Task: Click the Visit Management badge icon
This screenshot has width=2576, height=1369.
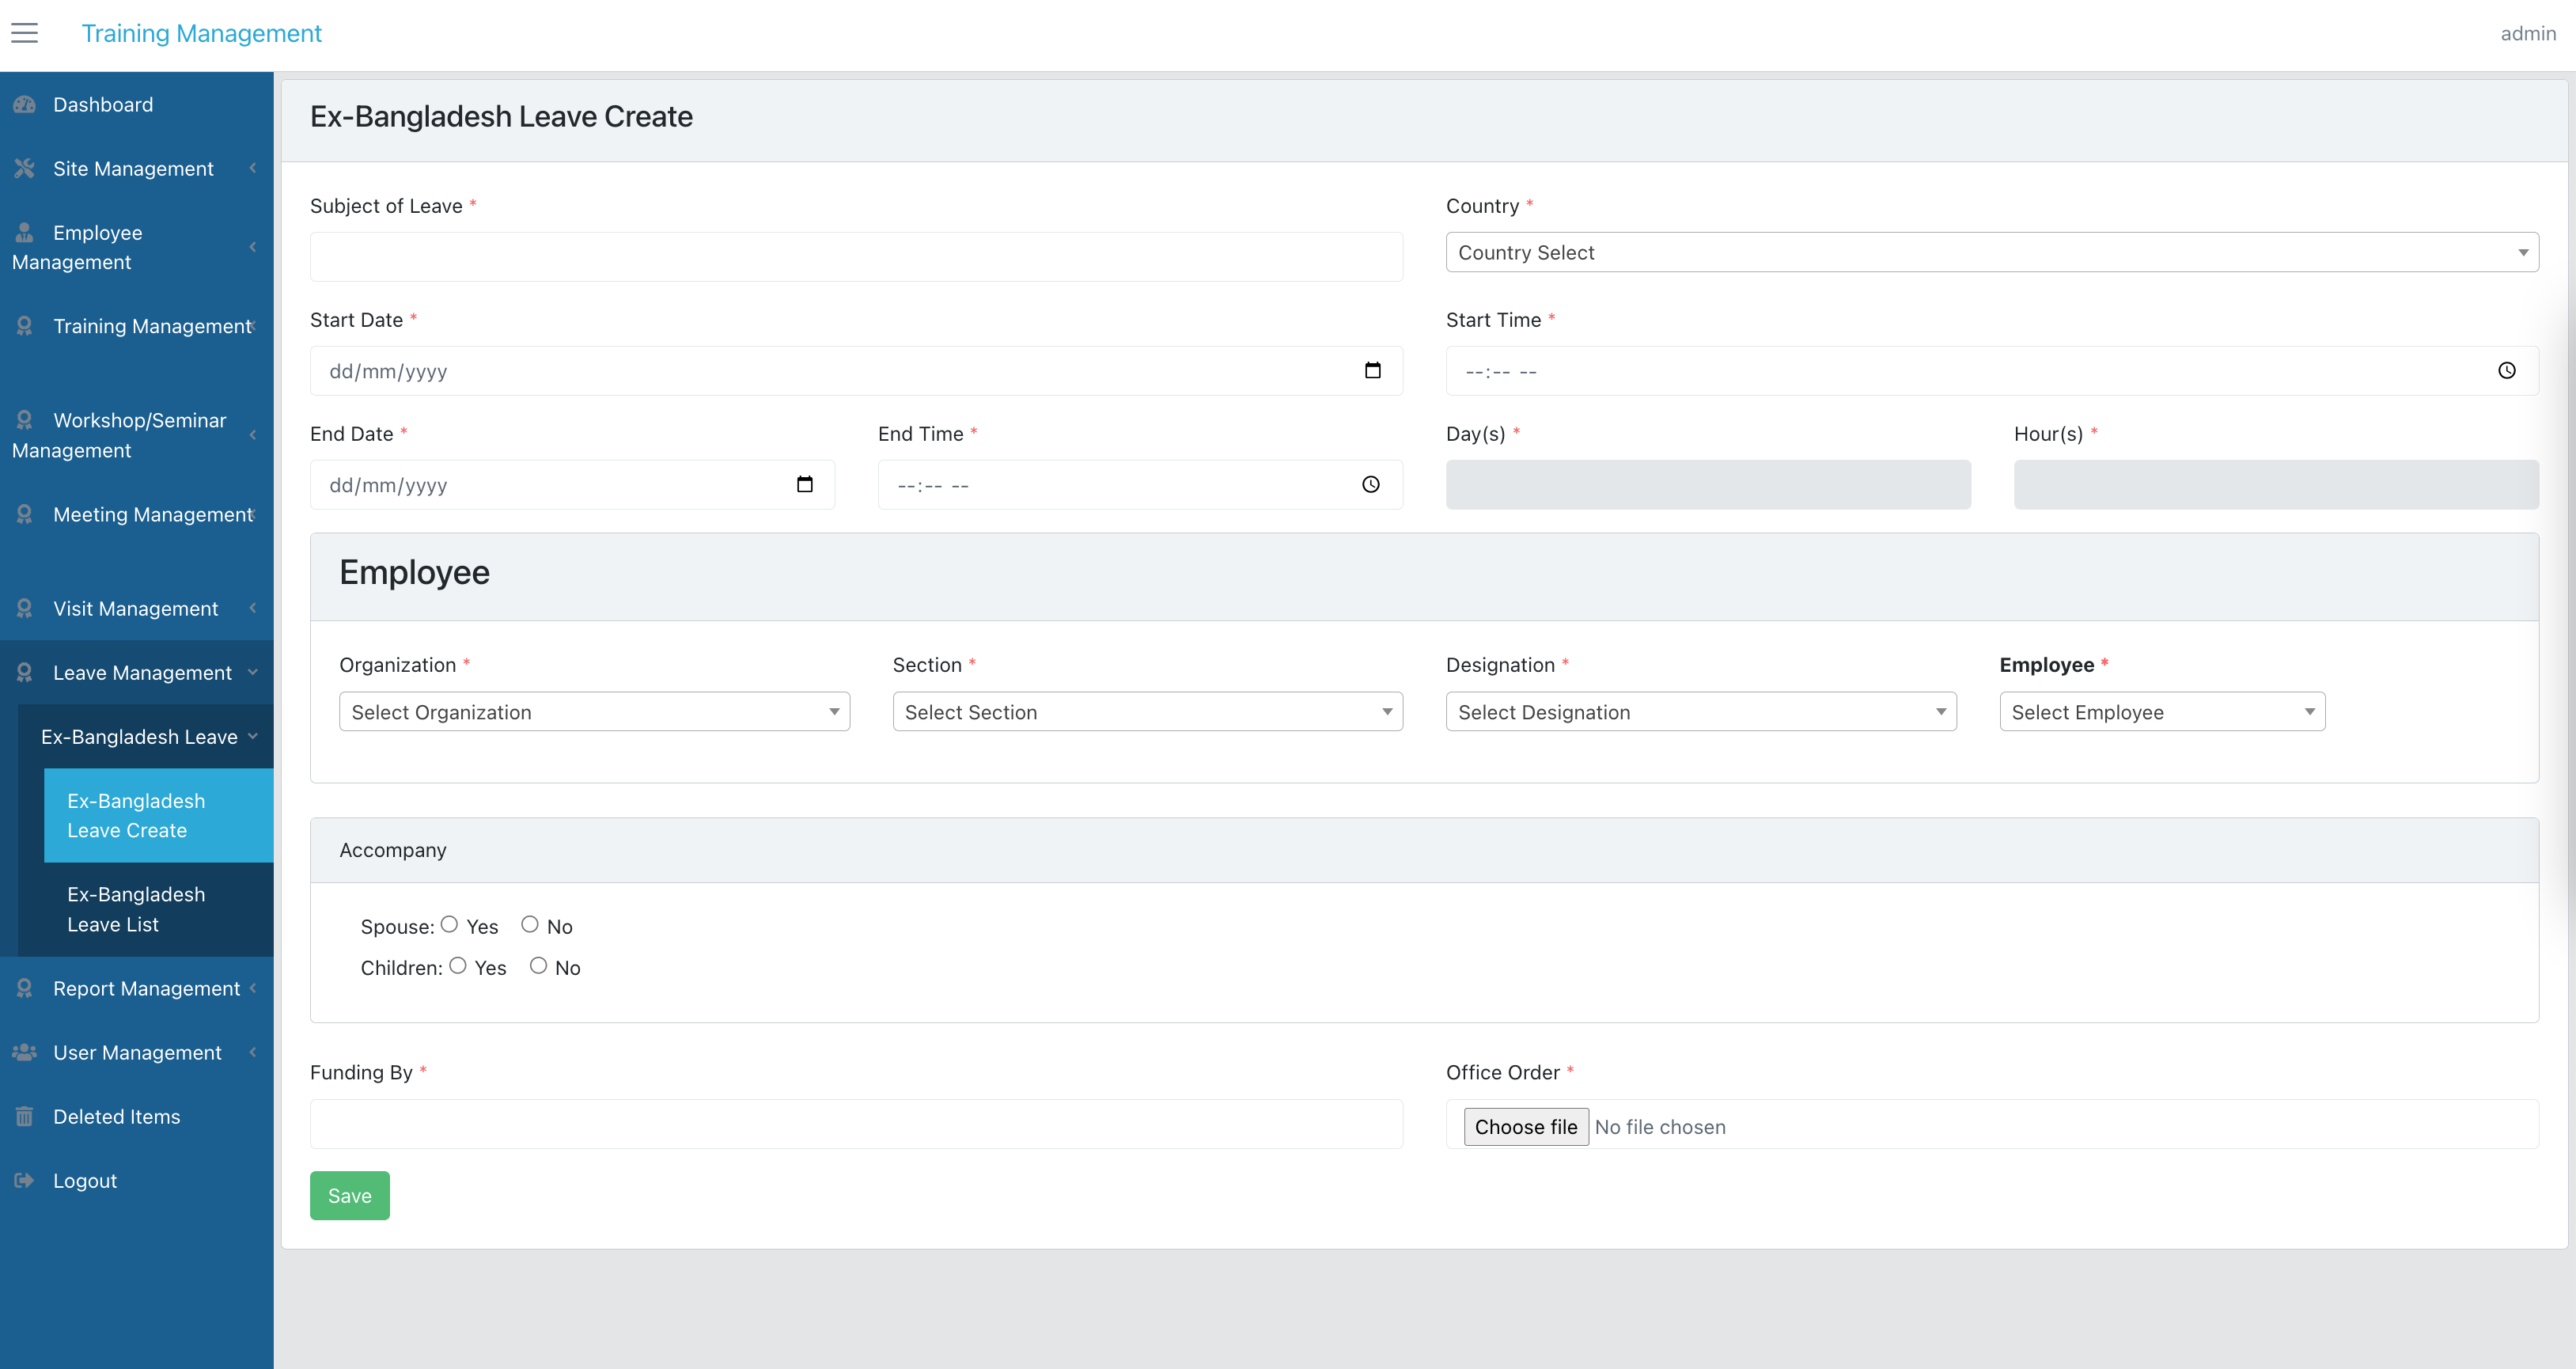Action: pos(24,608)
